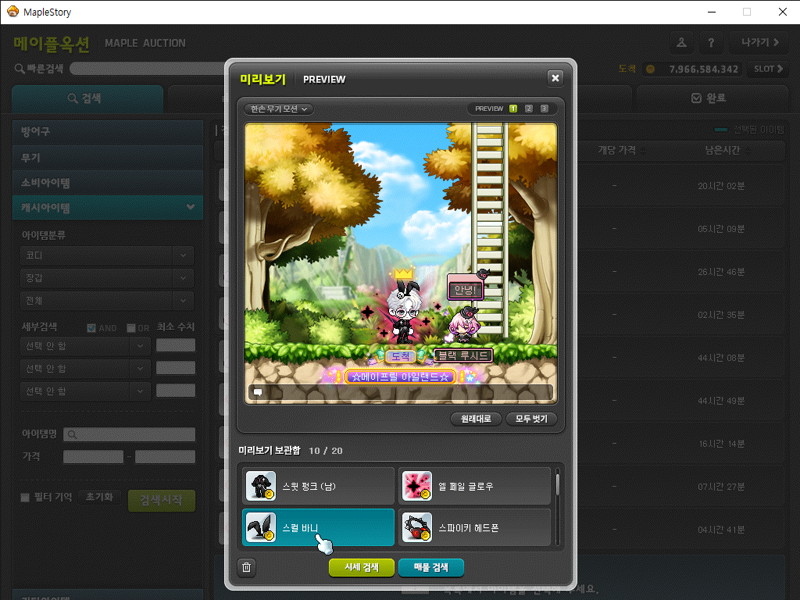This screenshot has width=800, height=600.
Task: Open third 선택 안 함 dropdown
Action: click(86, 391)
